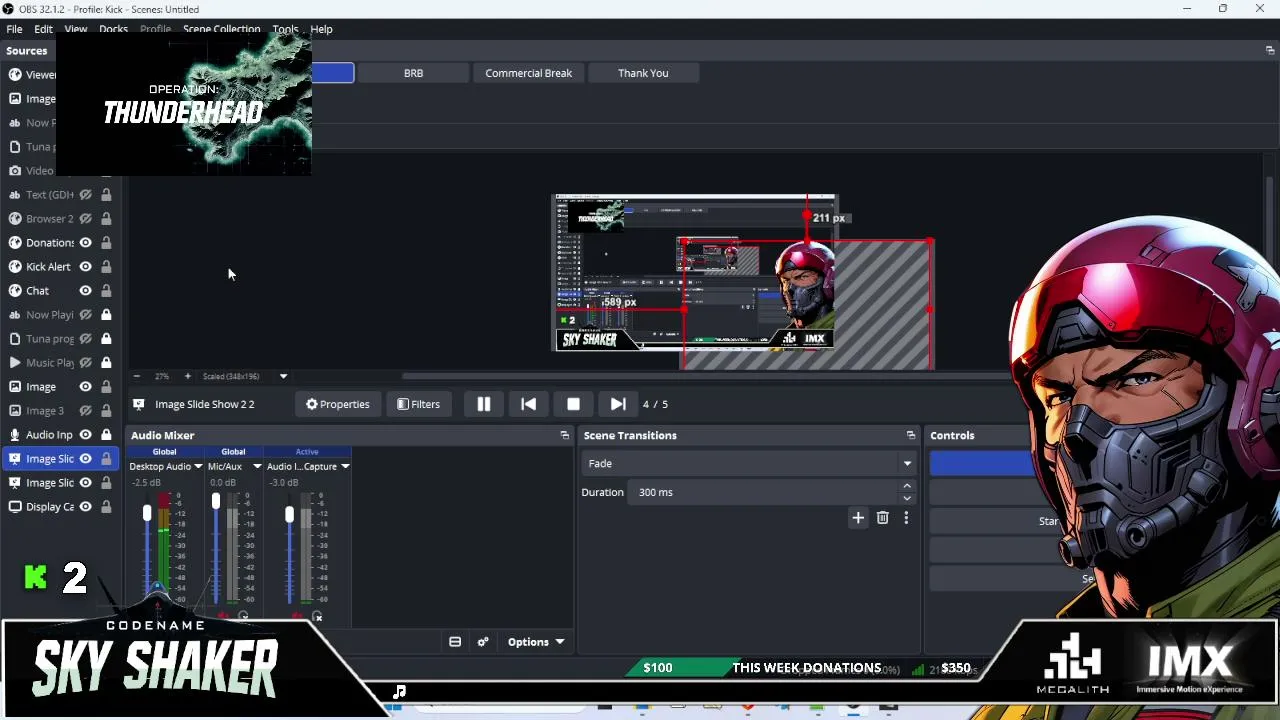Open the preview scaling dropdown arrow
Screen dimensions: 1280x720
coord(283,376)
